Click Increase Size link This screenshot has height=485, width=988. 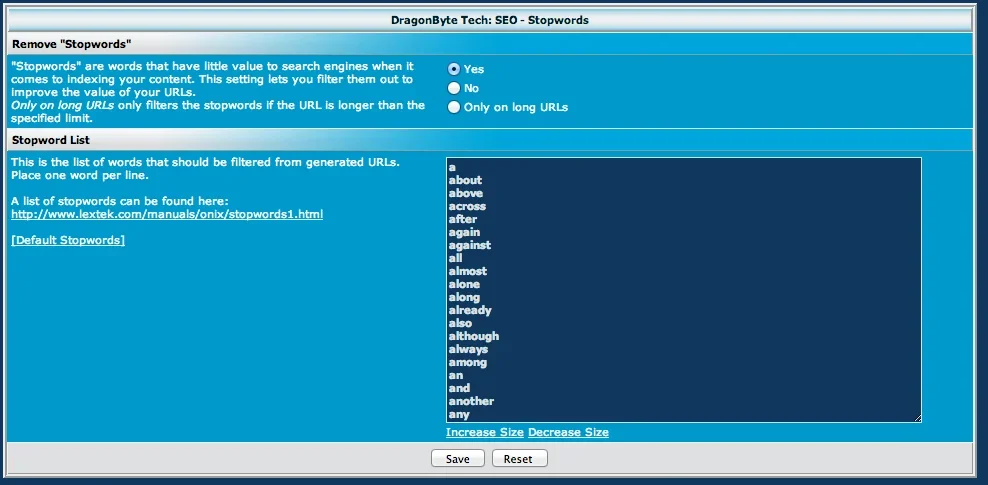click(x=485, y=432)
